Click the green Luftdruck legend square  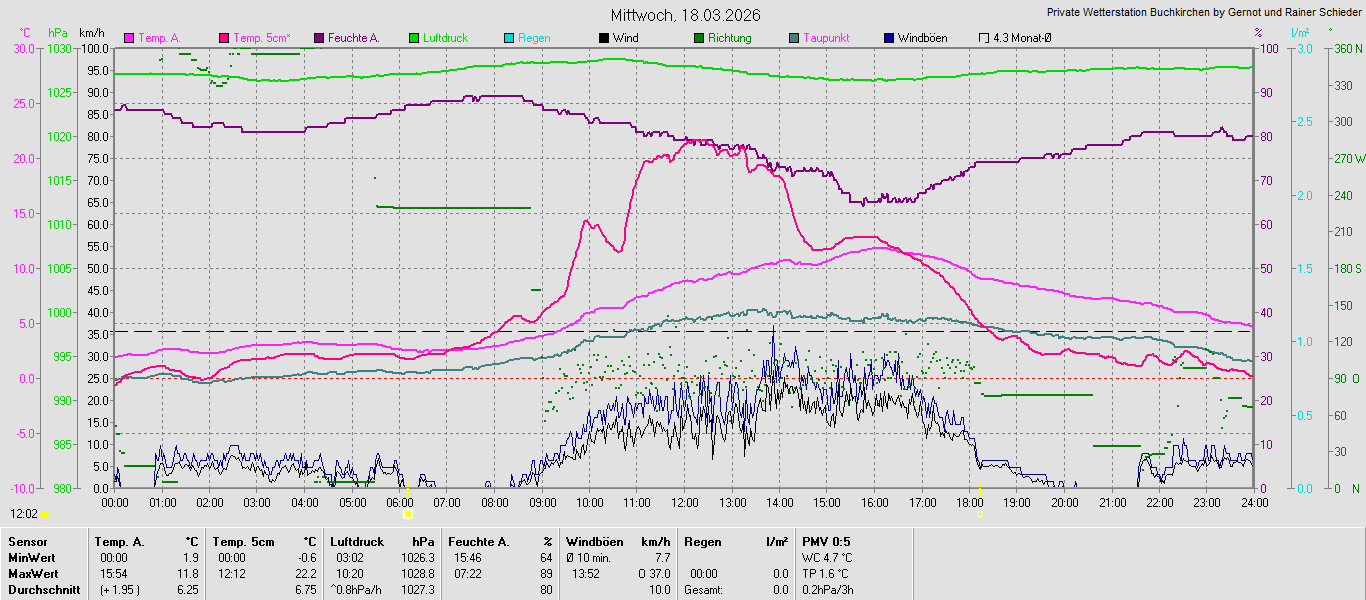[x=414, y=38]
